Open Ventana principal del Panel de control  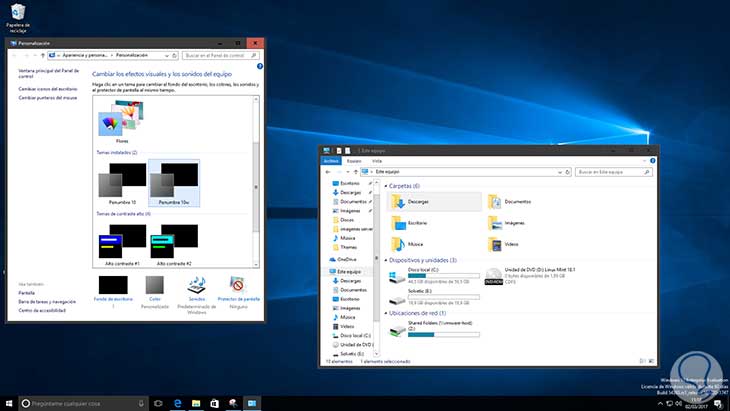48,73
